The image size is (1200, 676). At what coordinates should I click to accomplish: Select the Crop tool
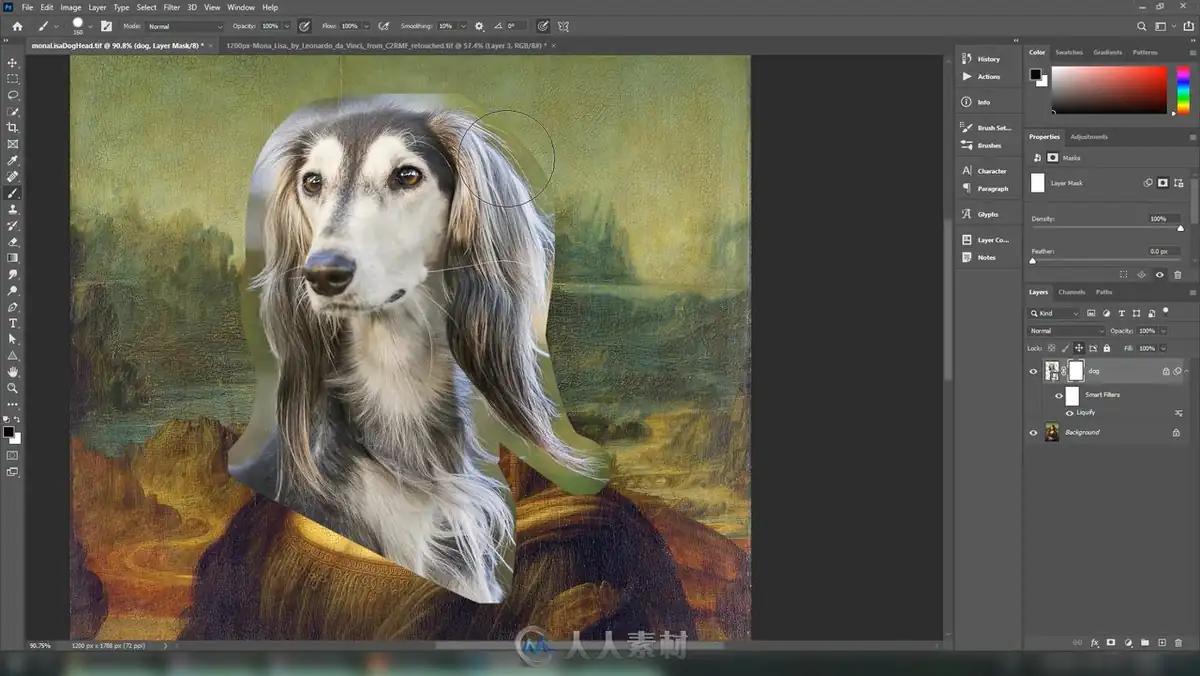(x=13, y=128)
